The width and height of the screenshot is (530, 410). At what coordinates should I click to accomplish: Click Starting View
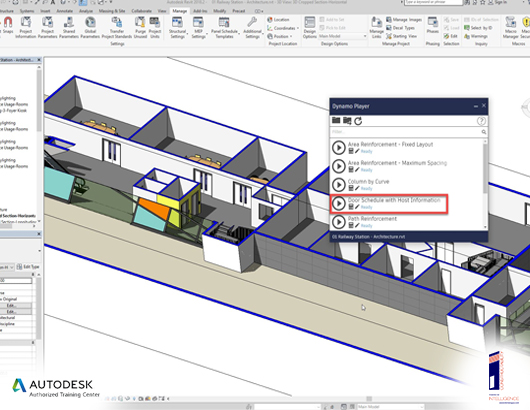pos(402,36)
